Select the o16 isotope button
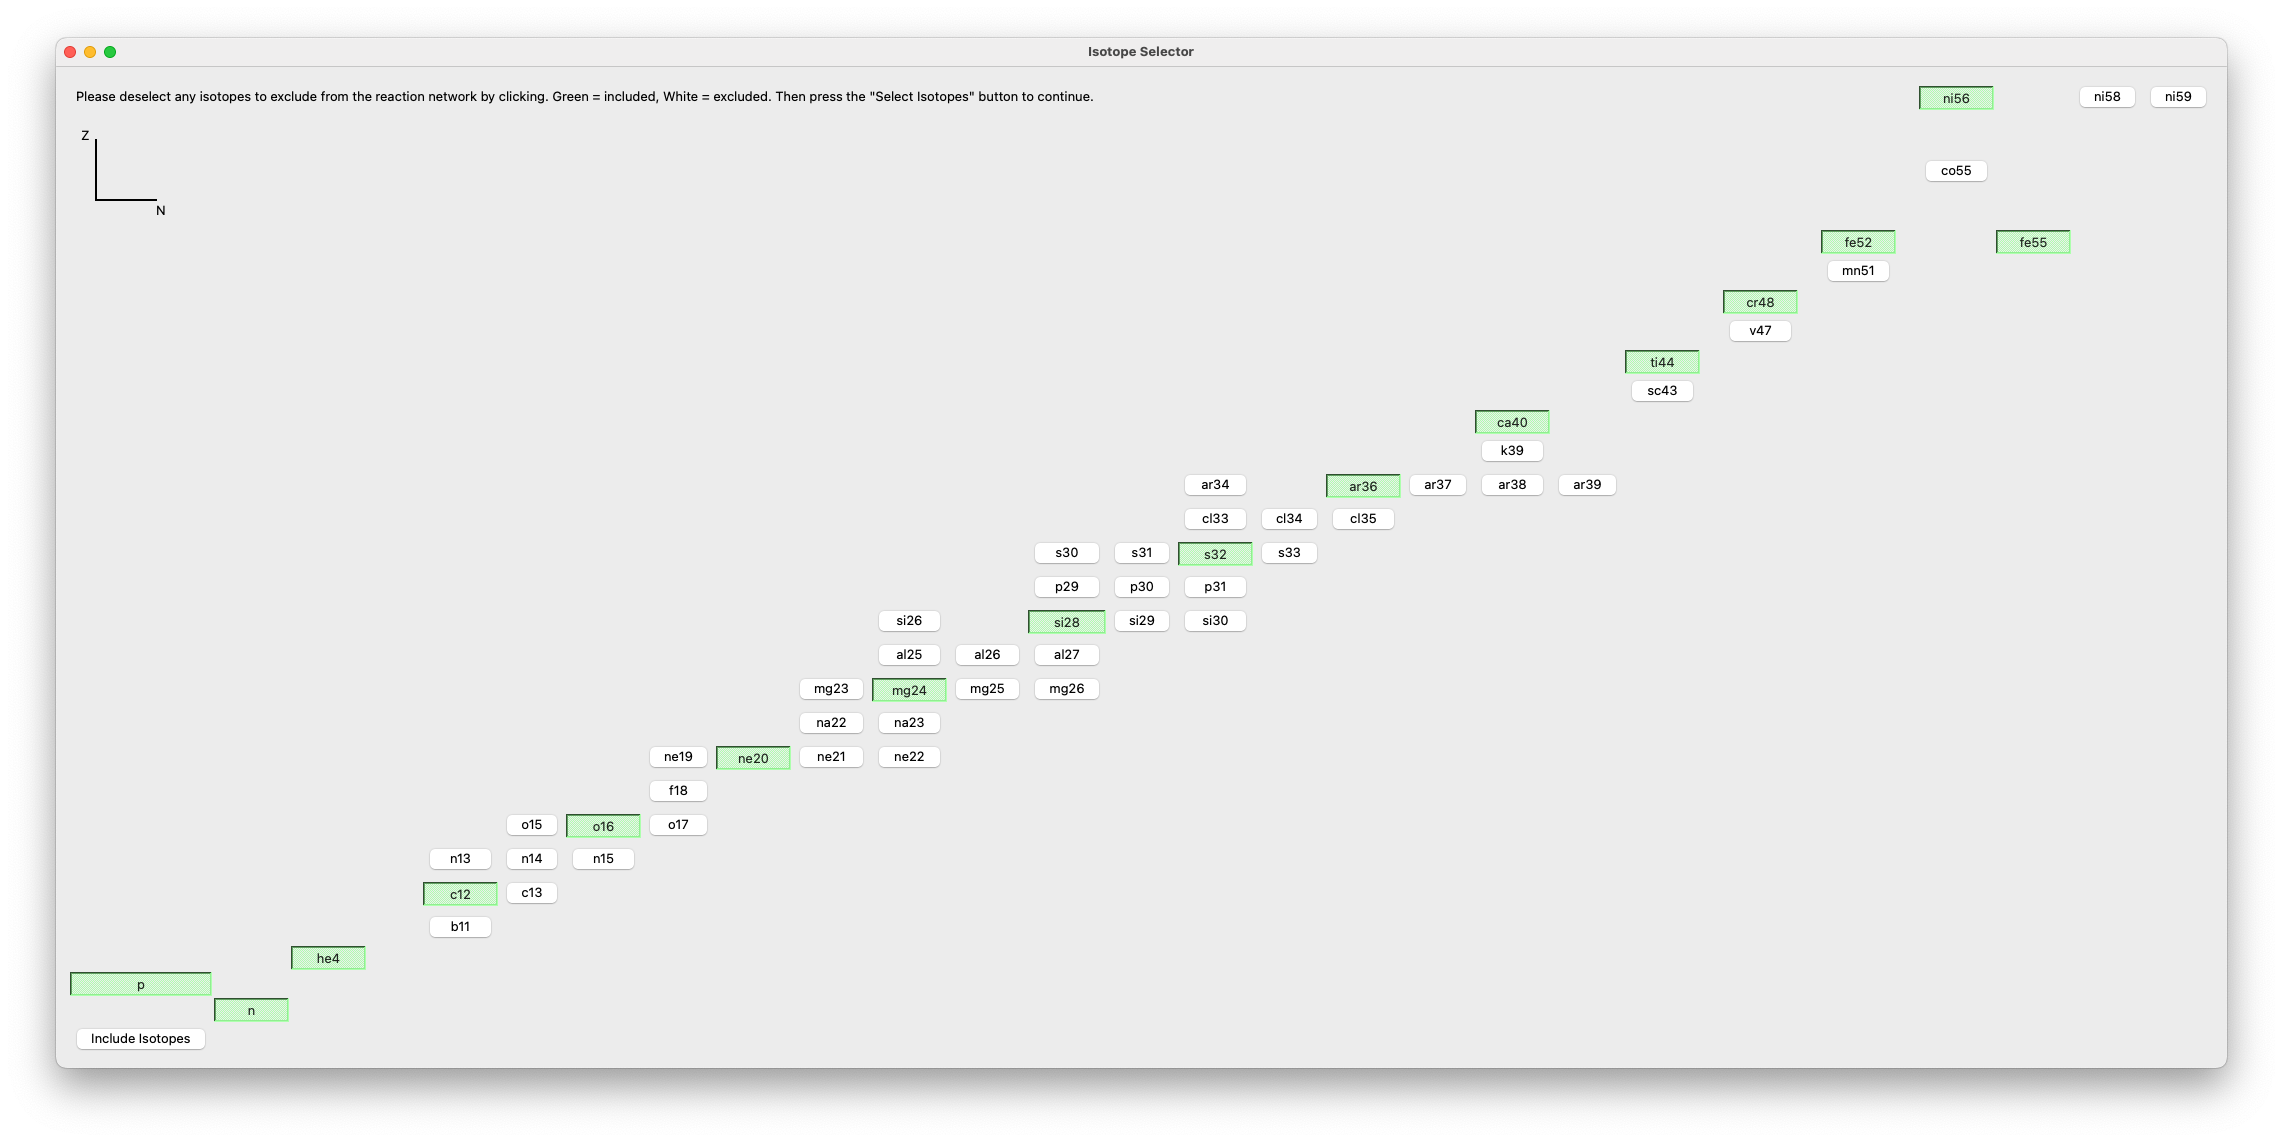Screen dimensions: 2283x1142 click(603, 824)
